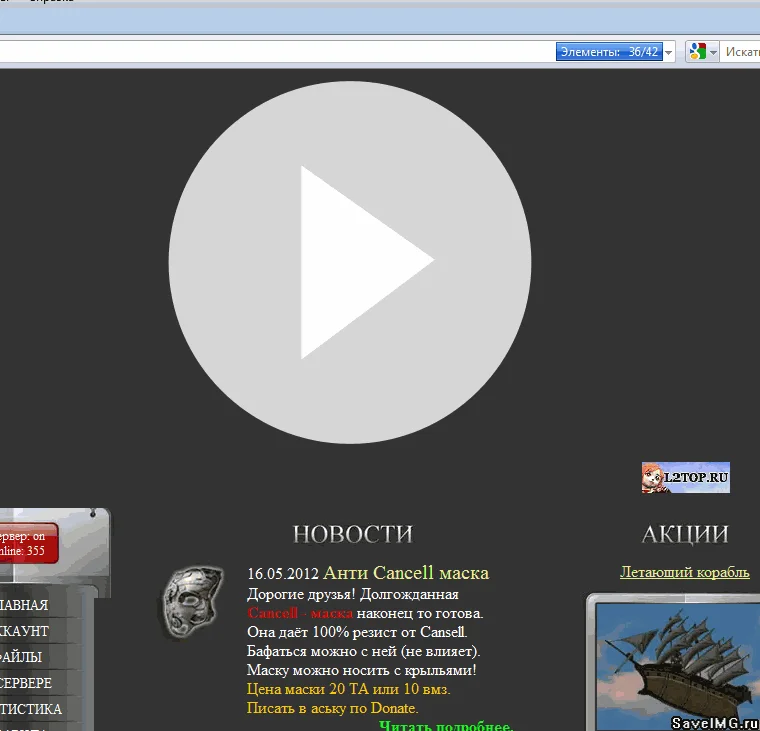
Task: Play the video with the large play button
Action: [x=349, y=262]
